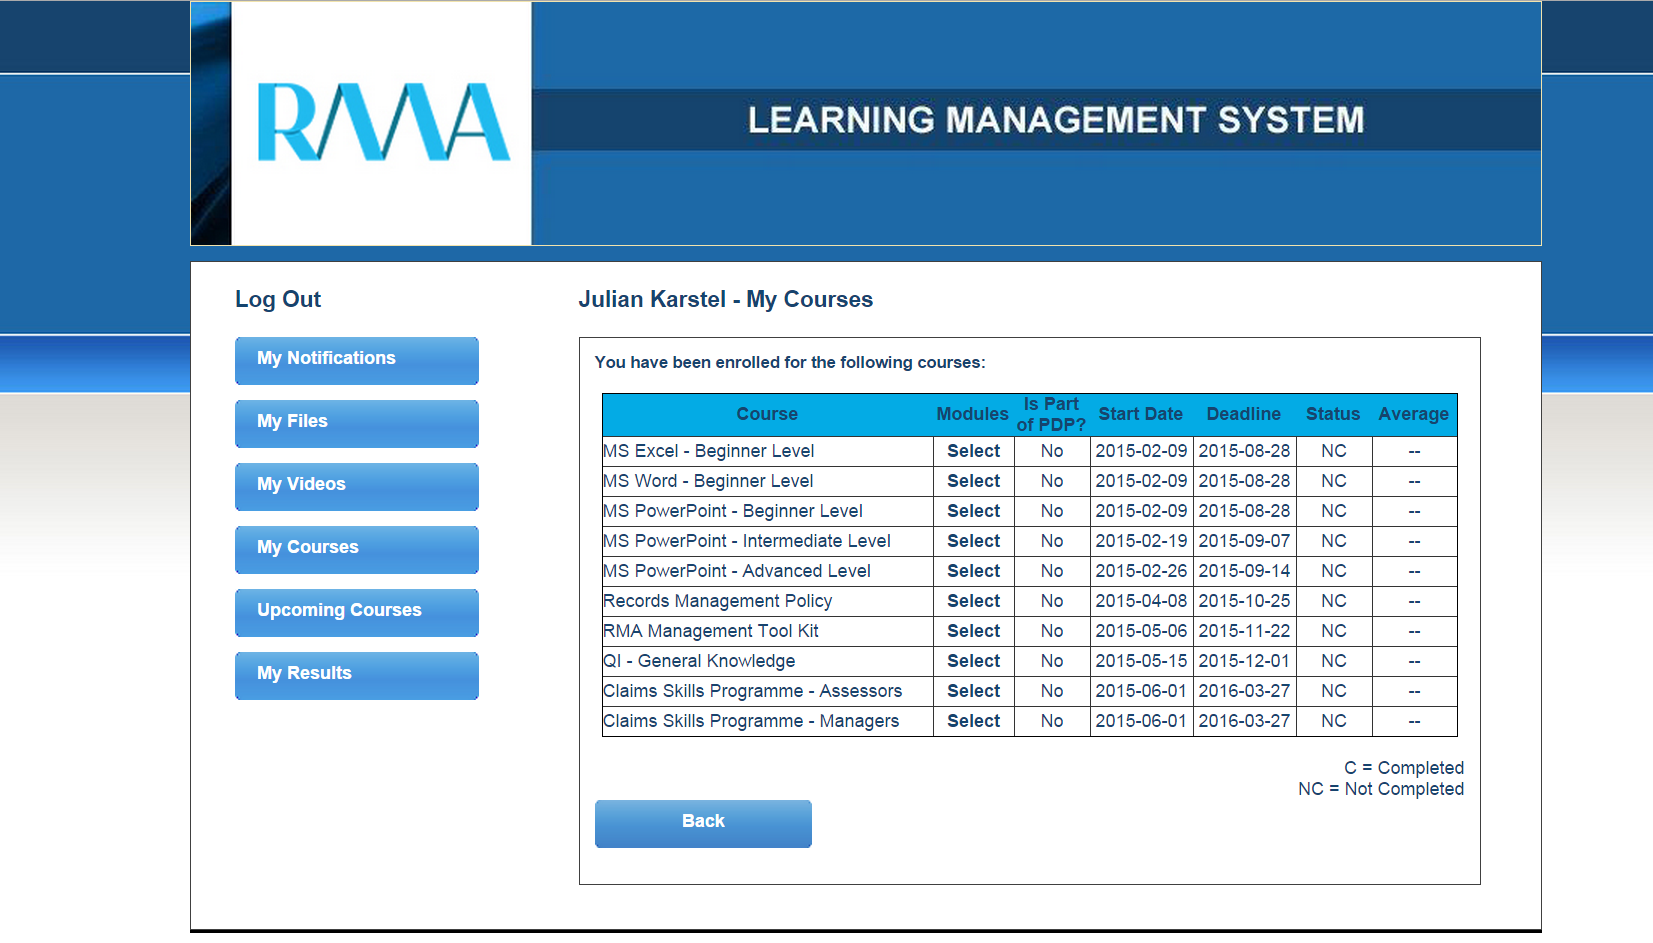1653x943 pixels.
Task: Click QI - General Knowledge course name
Action: [699, 661]
